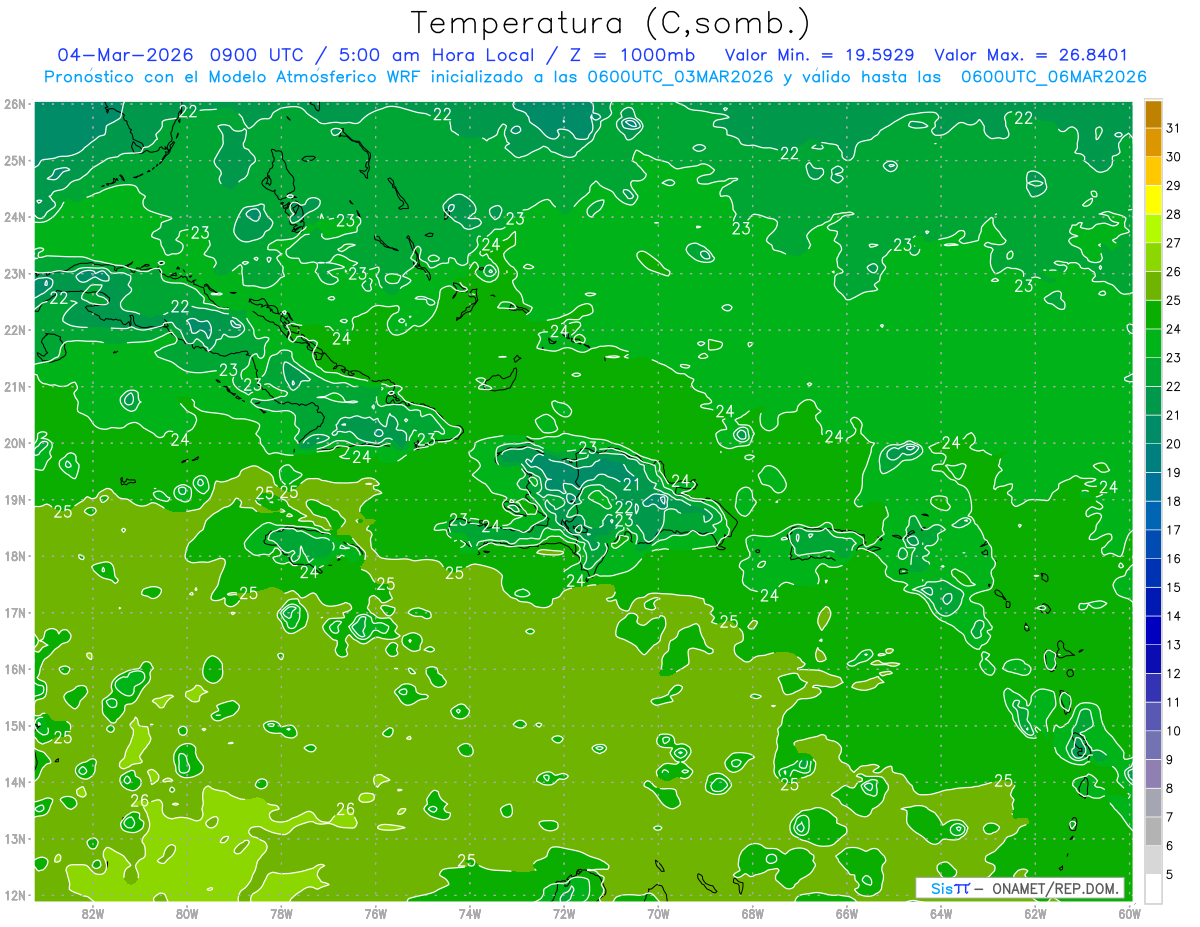Click the '21' contour label over Hispaniola

631,485
